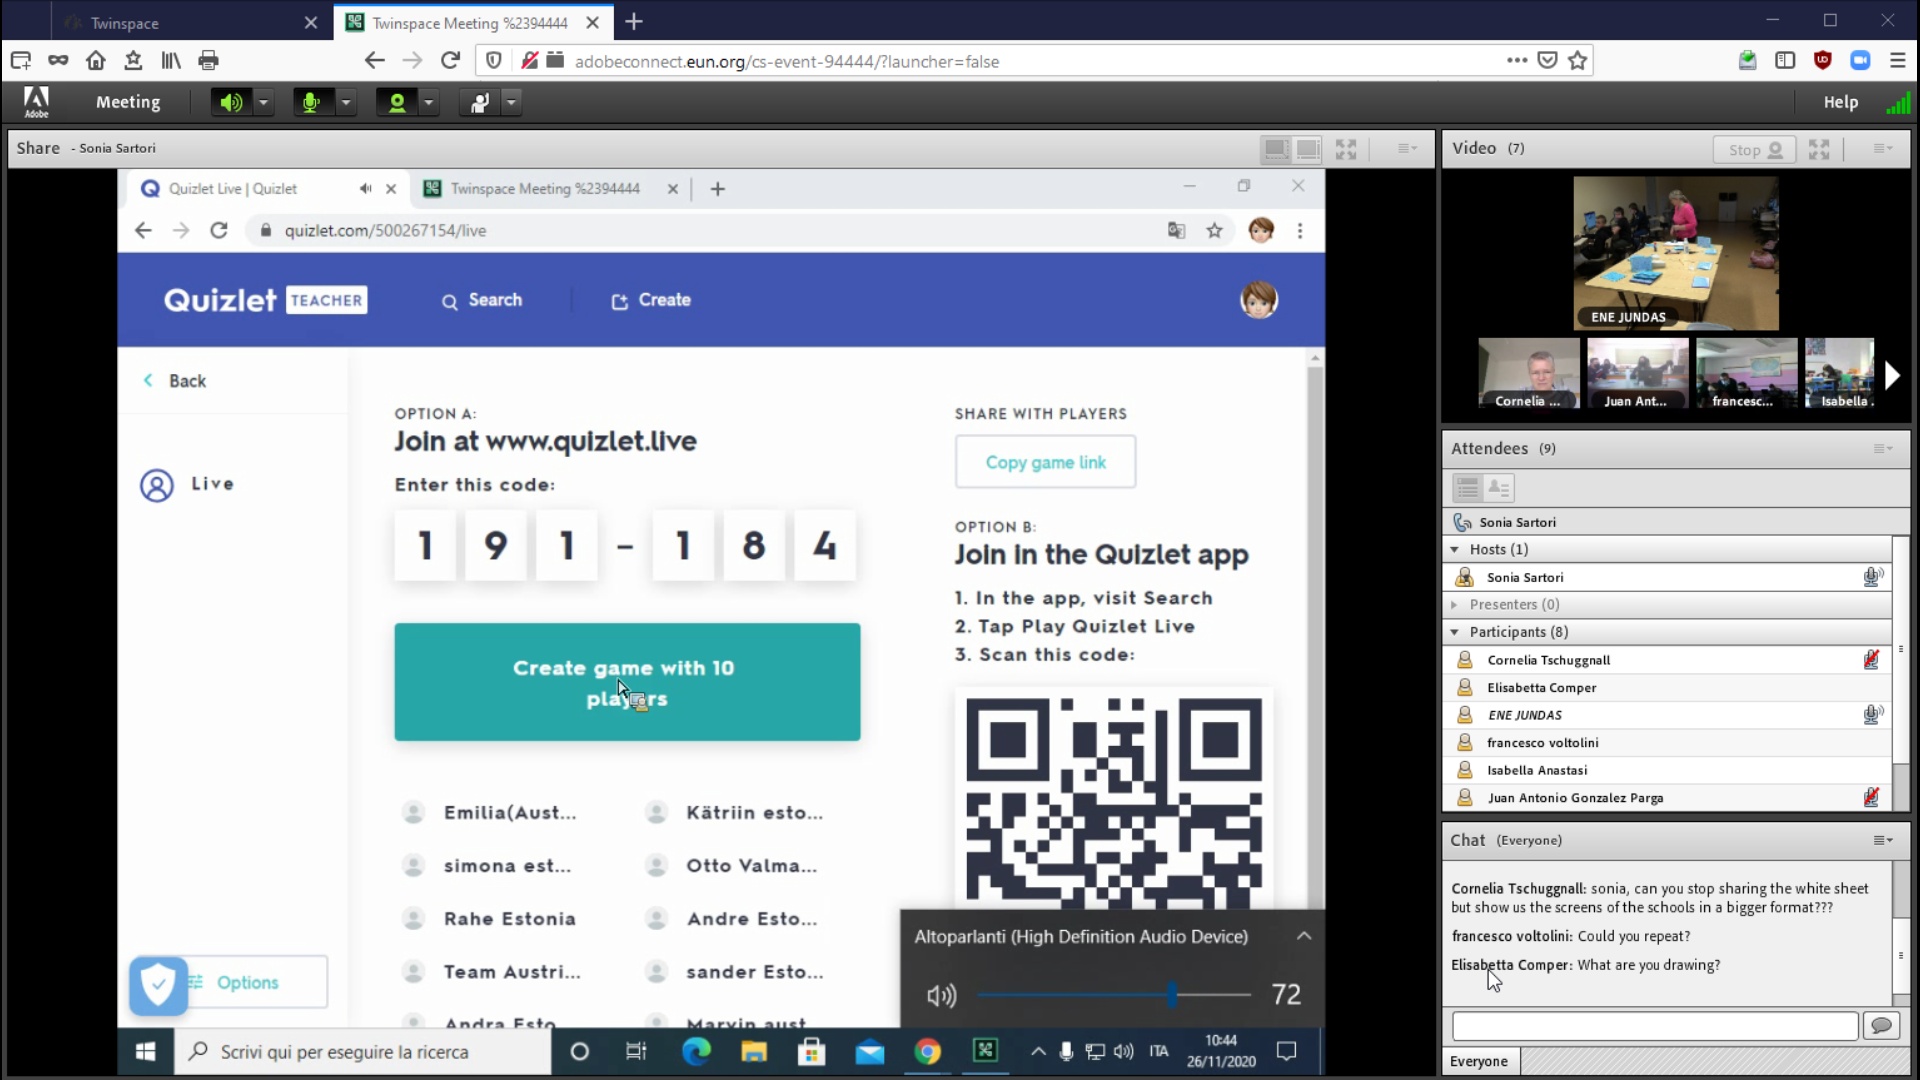Screen dimensions: 1920x1080
Task: Toggle the webcam icon in toolbar
Action: [x=397, y=102]
